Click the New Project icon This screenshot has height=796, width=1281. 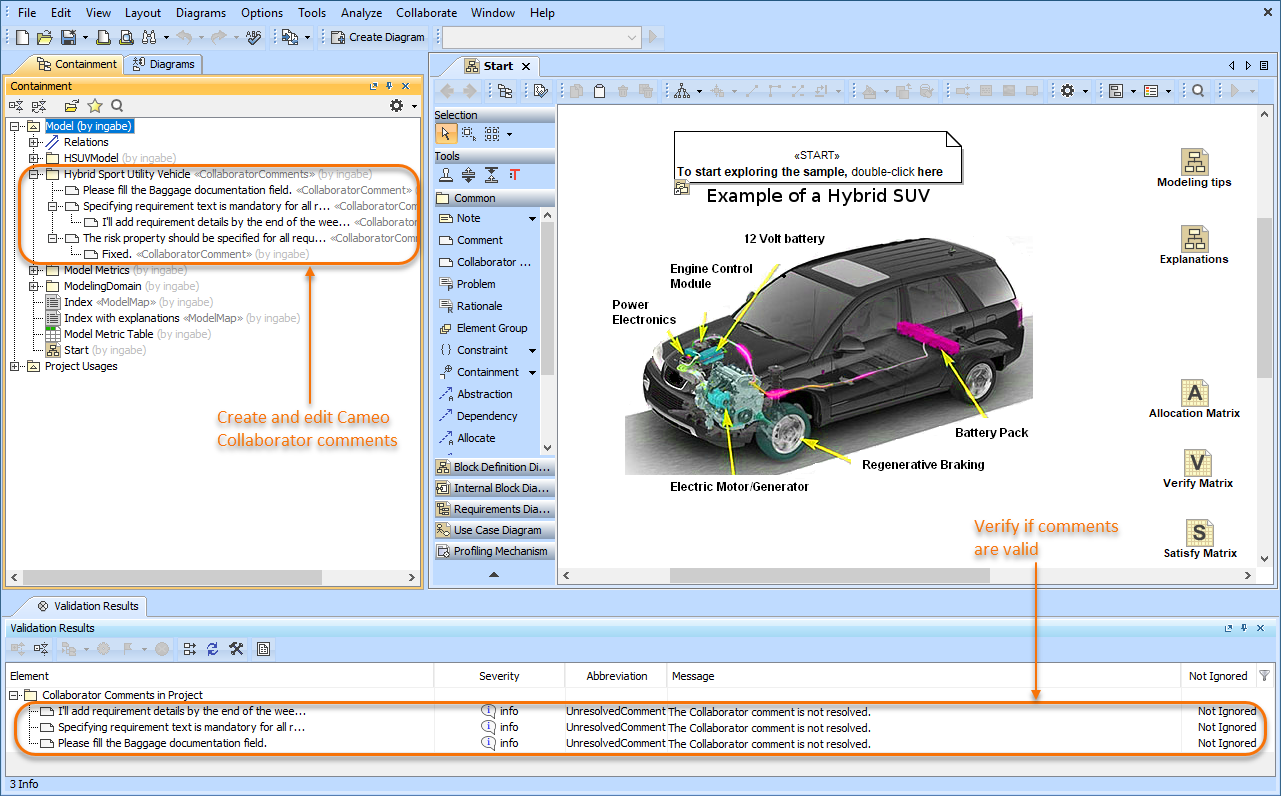tap(22, 37)
